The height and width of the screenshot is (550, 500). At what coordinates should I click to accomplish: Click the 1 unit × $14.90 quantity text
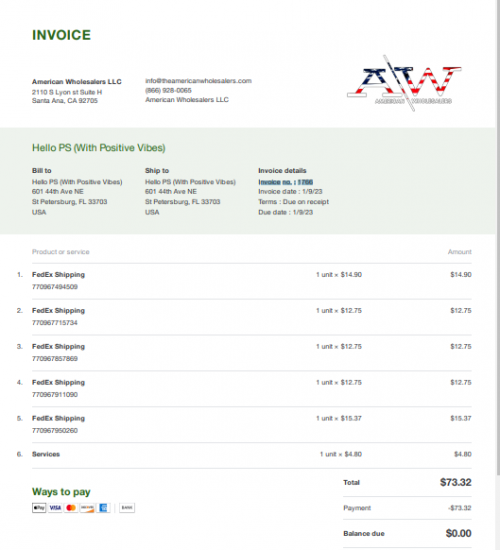[x=339, y=275]
